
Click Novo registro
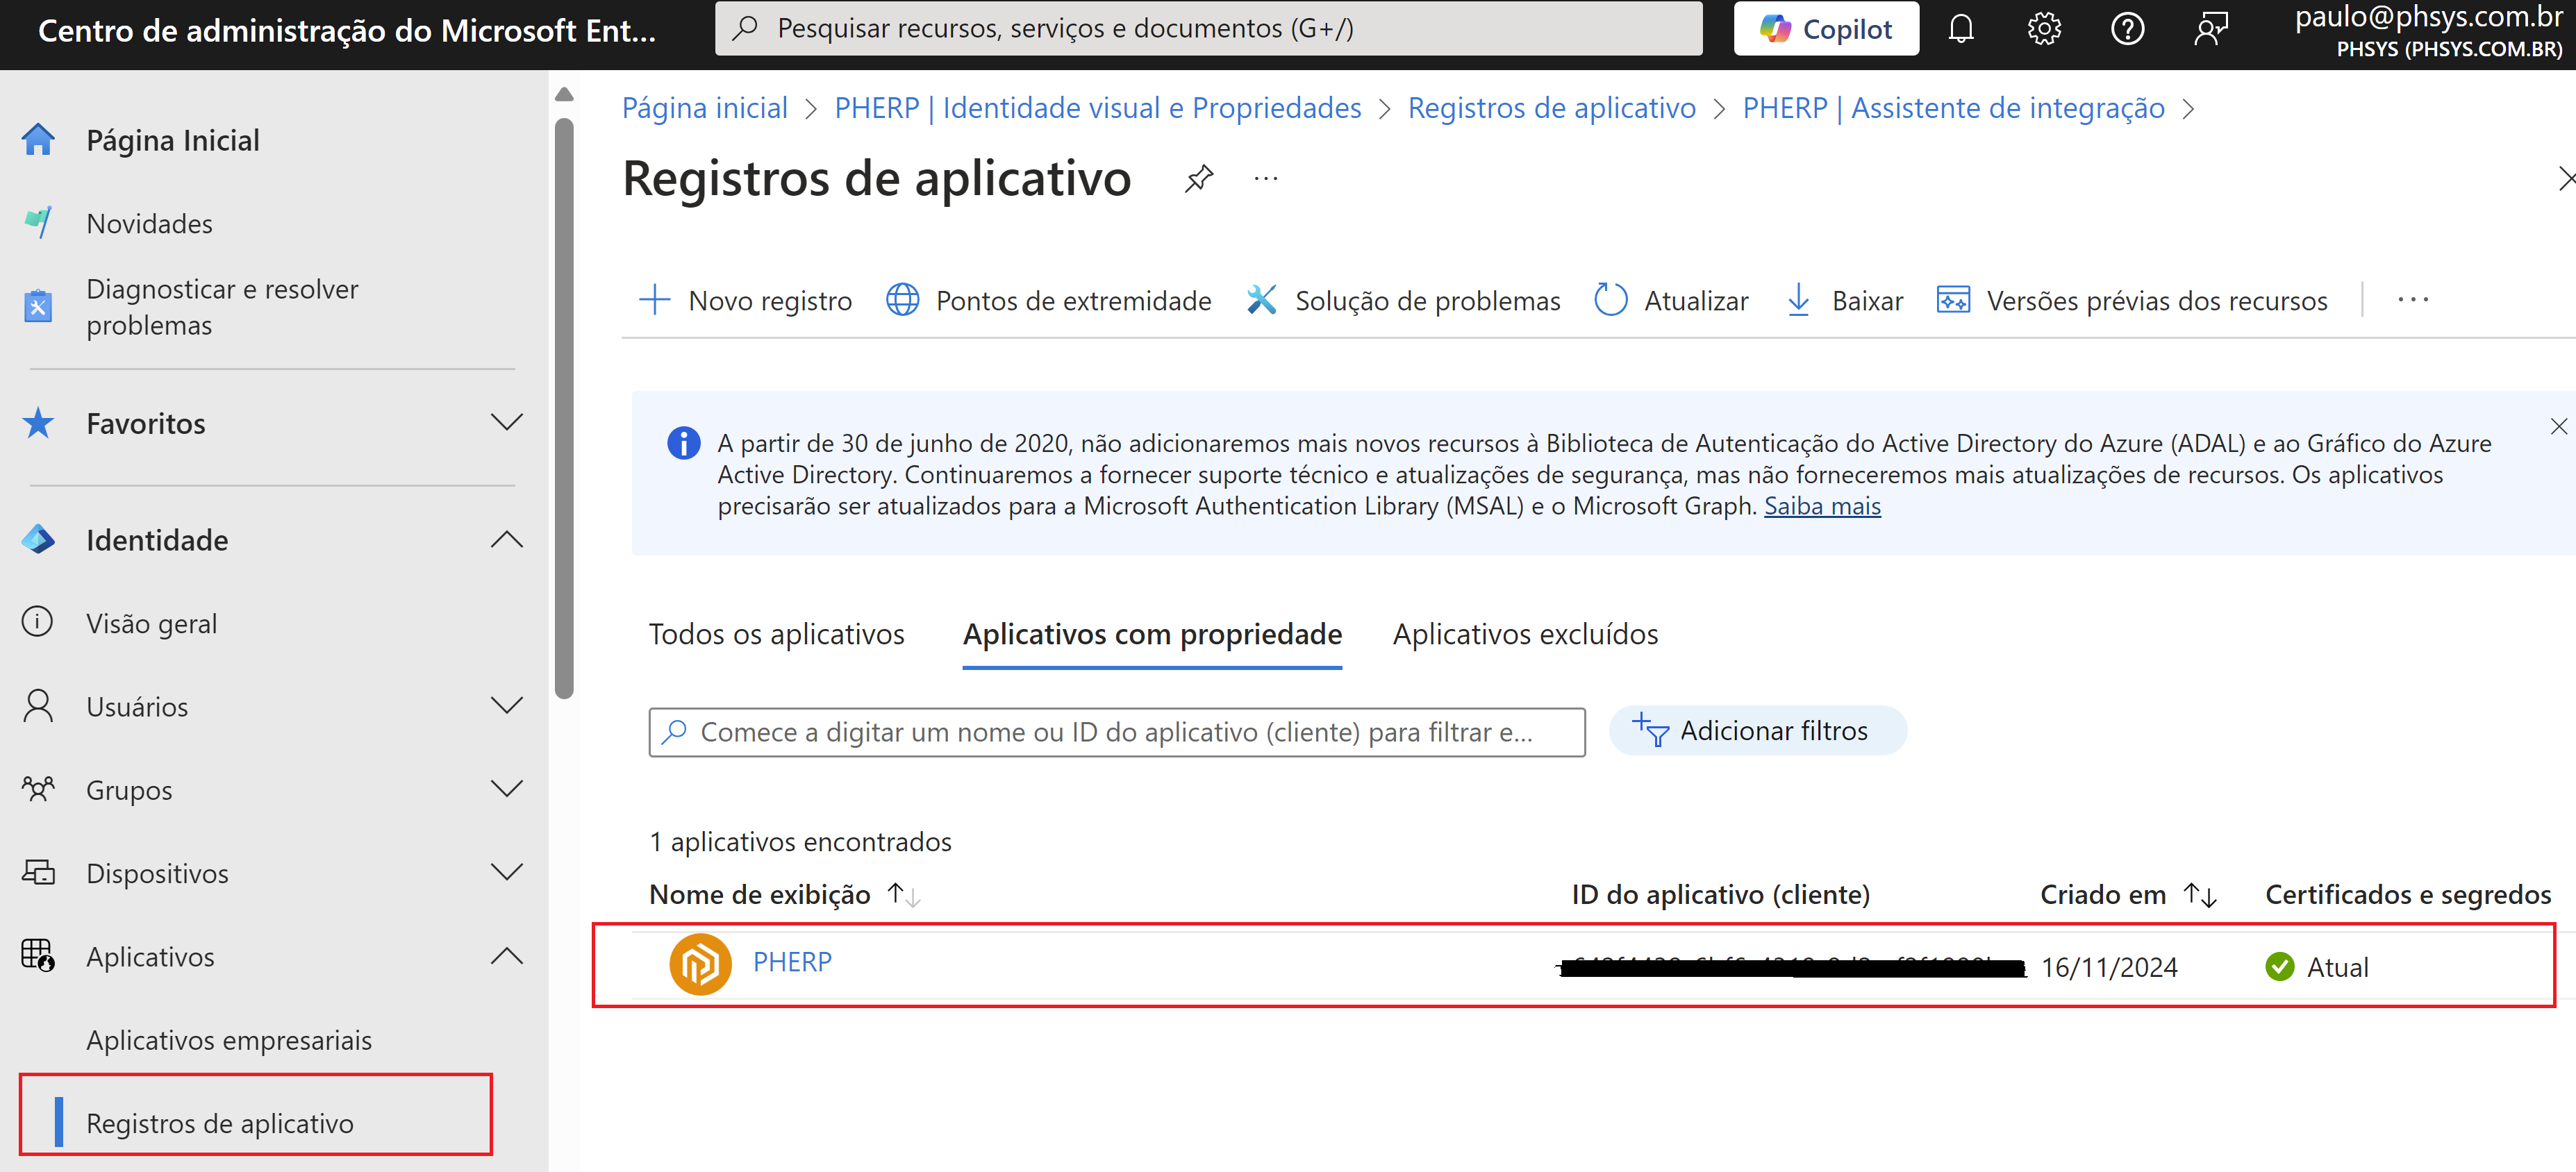745,300
